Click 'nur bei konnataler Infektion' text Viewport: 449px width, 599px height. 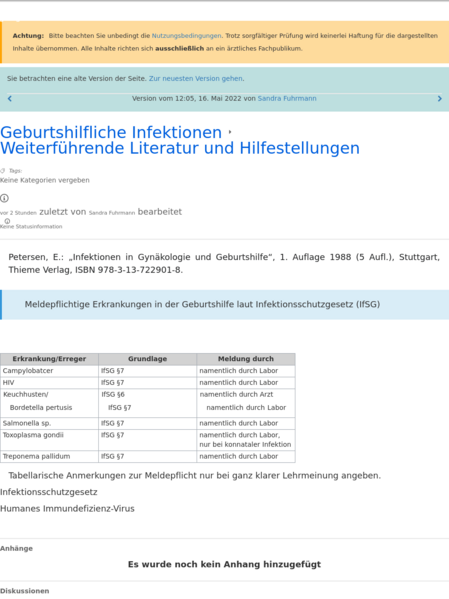pyautogui.click(x=245, y=444)
